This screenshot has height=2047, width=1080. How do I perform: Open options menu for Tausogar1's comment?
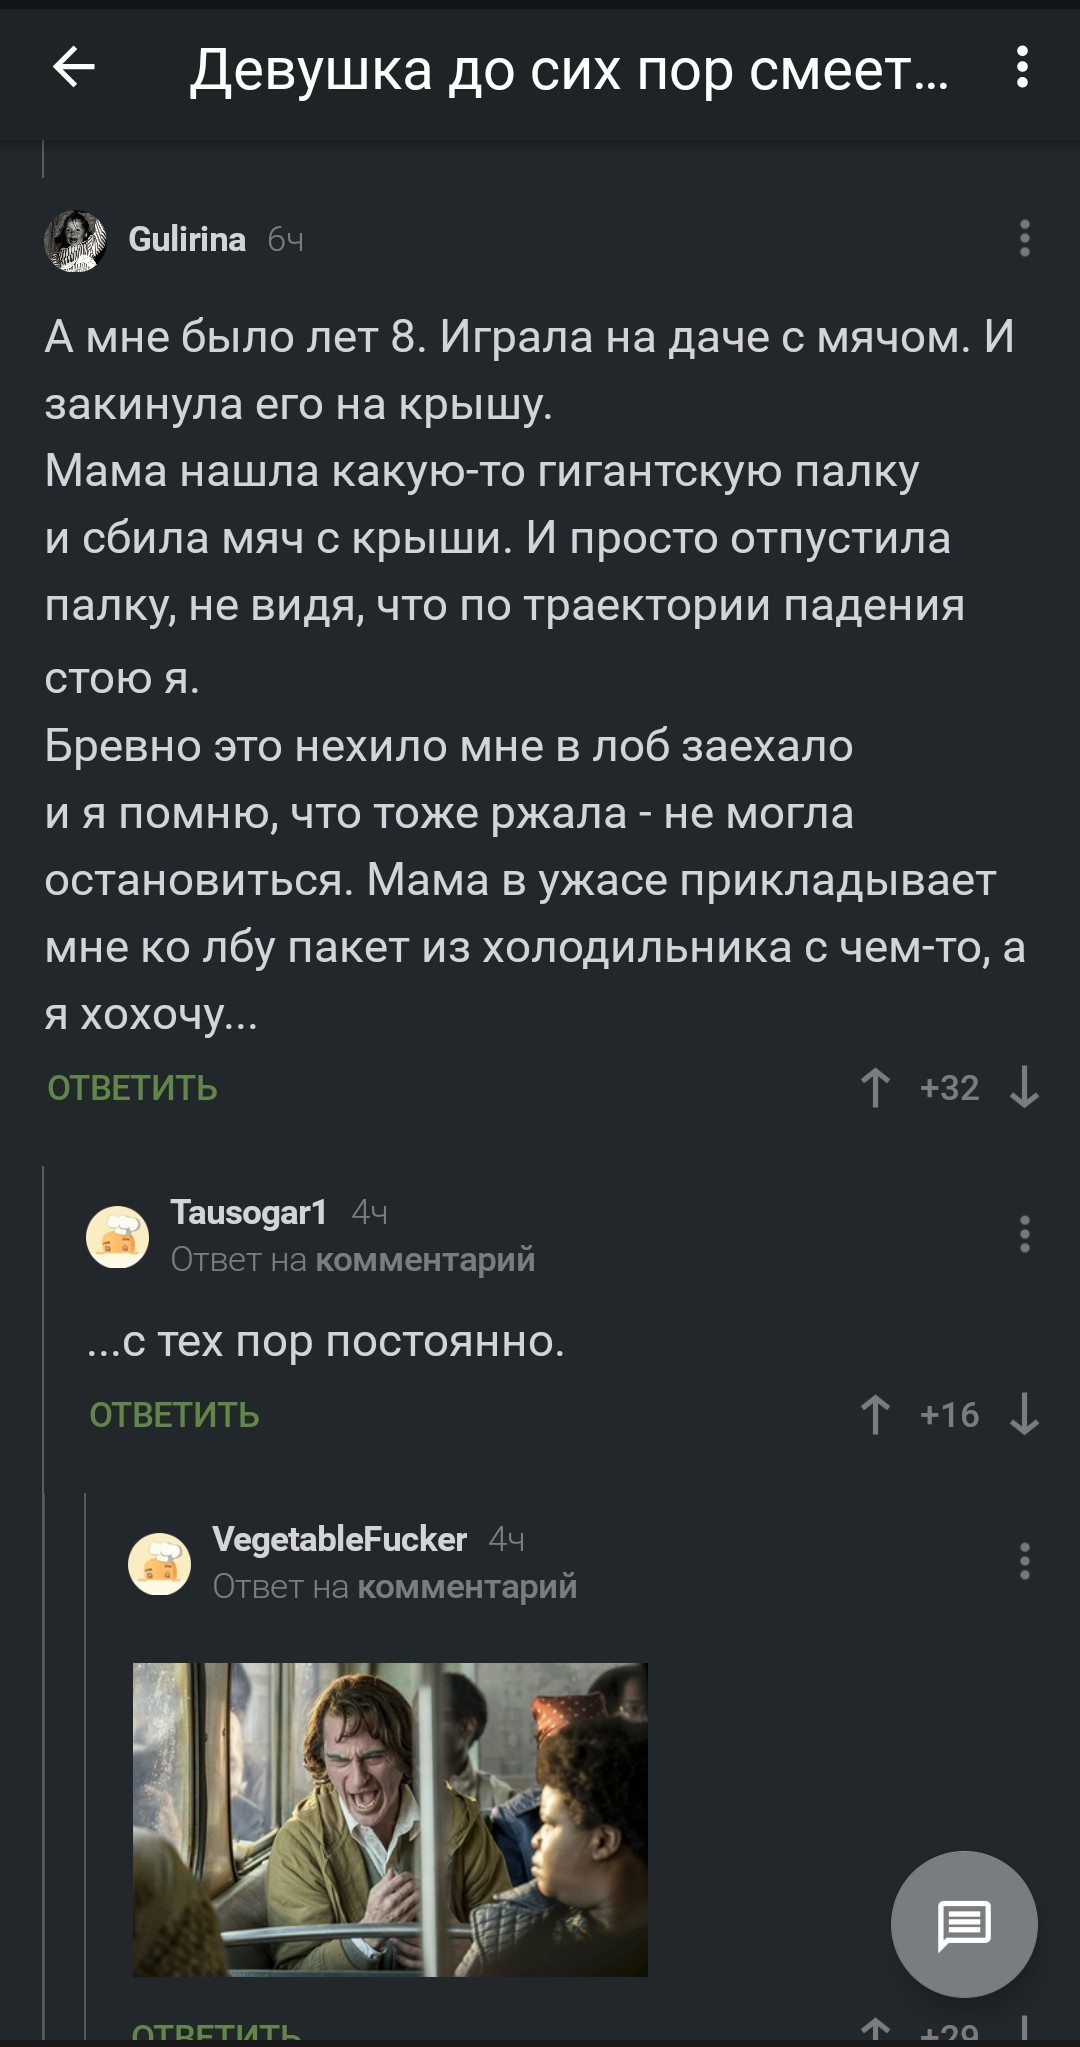click(x=1024, y=1234)
